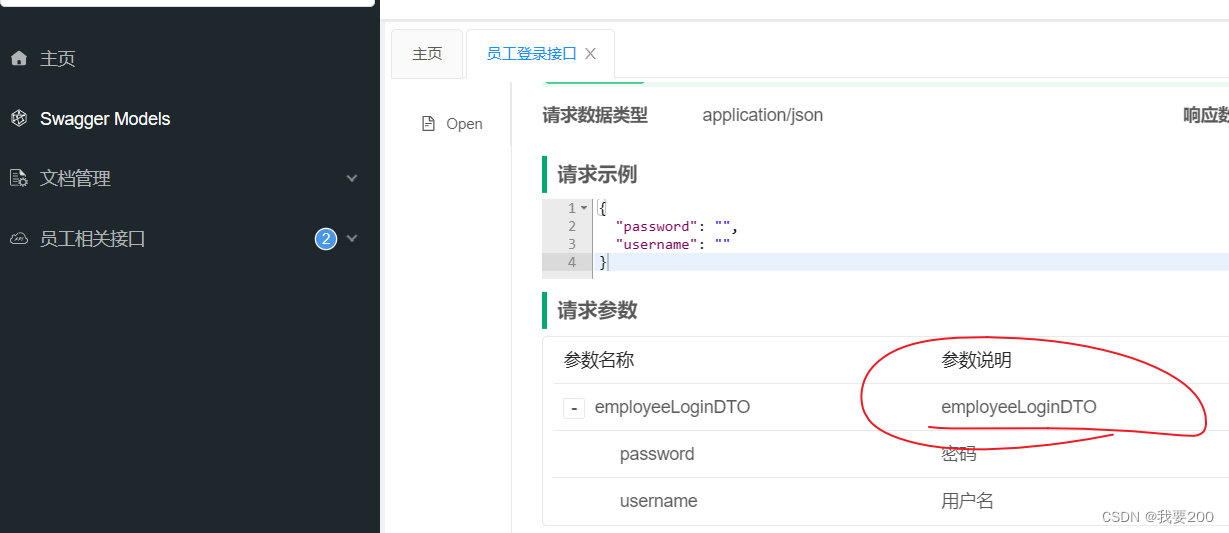
Task: Click the 密码 description cell
Action: tap(959, 454)
